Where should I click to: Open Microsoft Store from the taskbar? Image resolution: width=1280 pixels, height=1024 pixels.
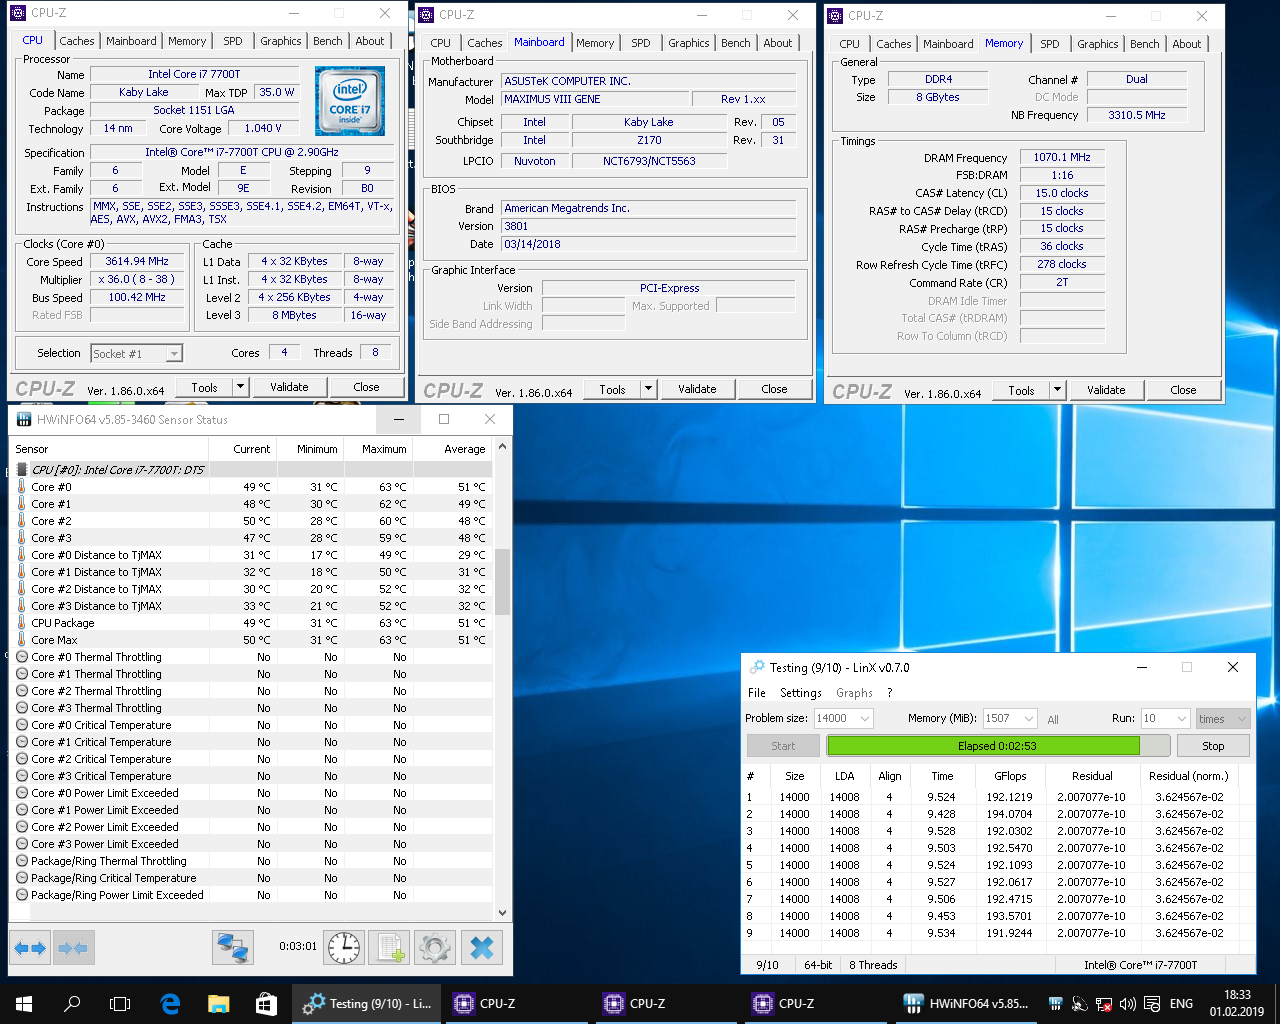[x=266, y=1004]
